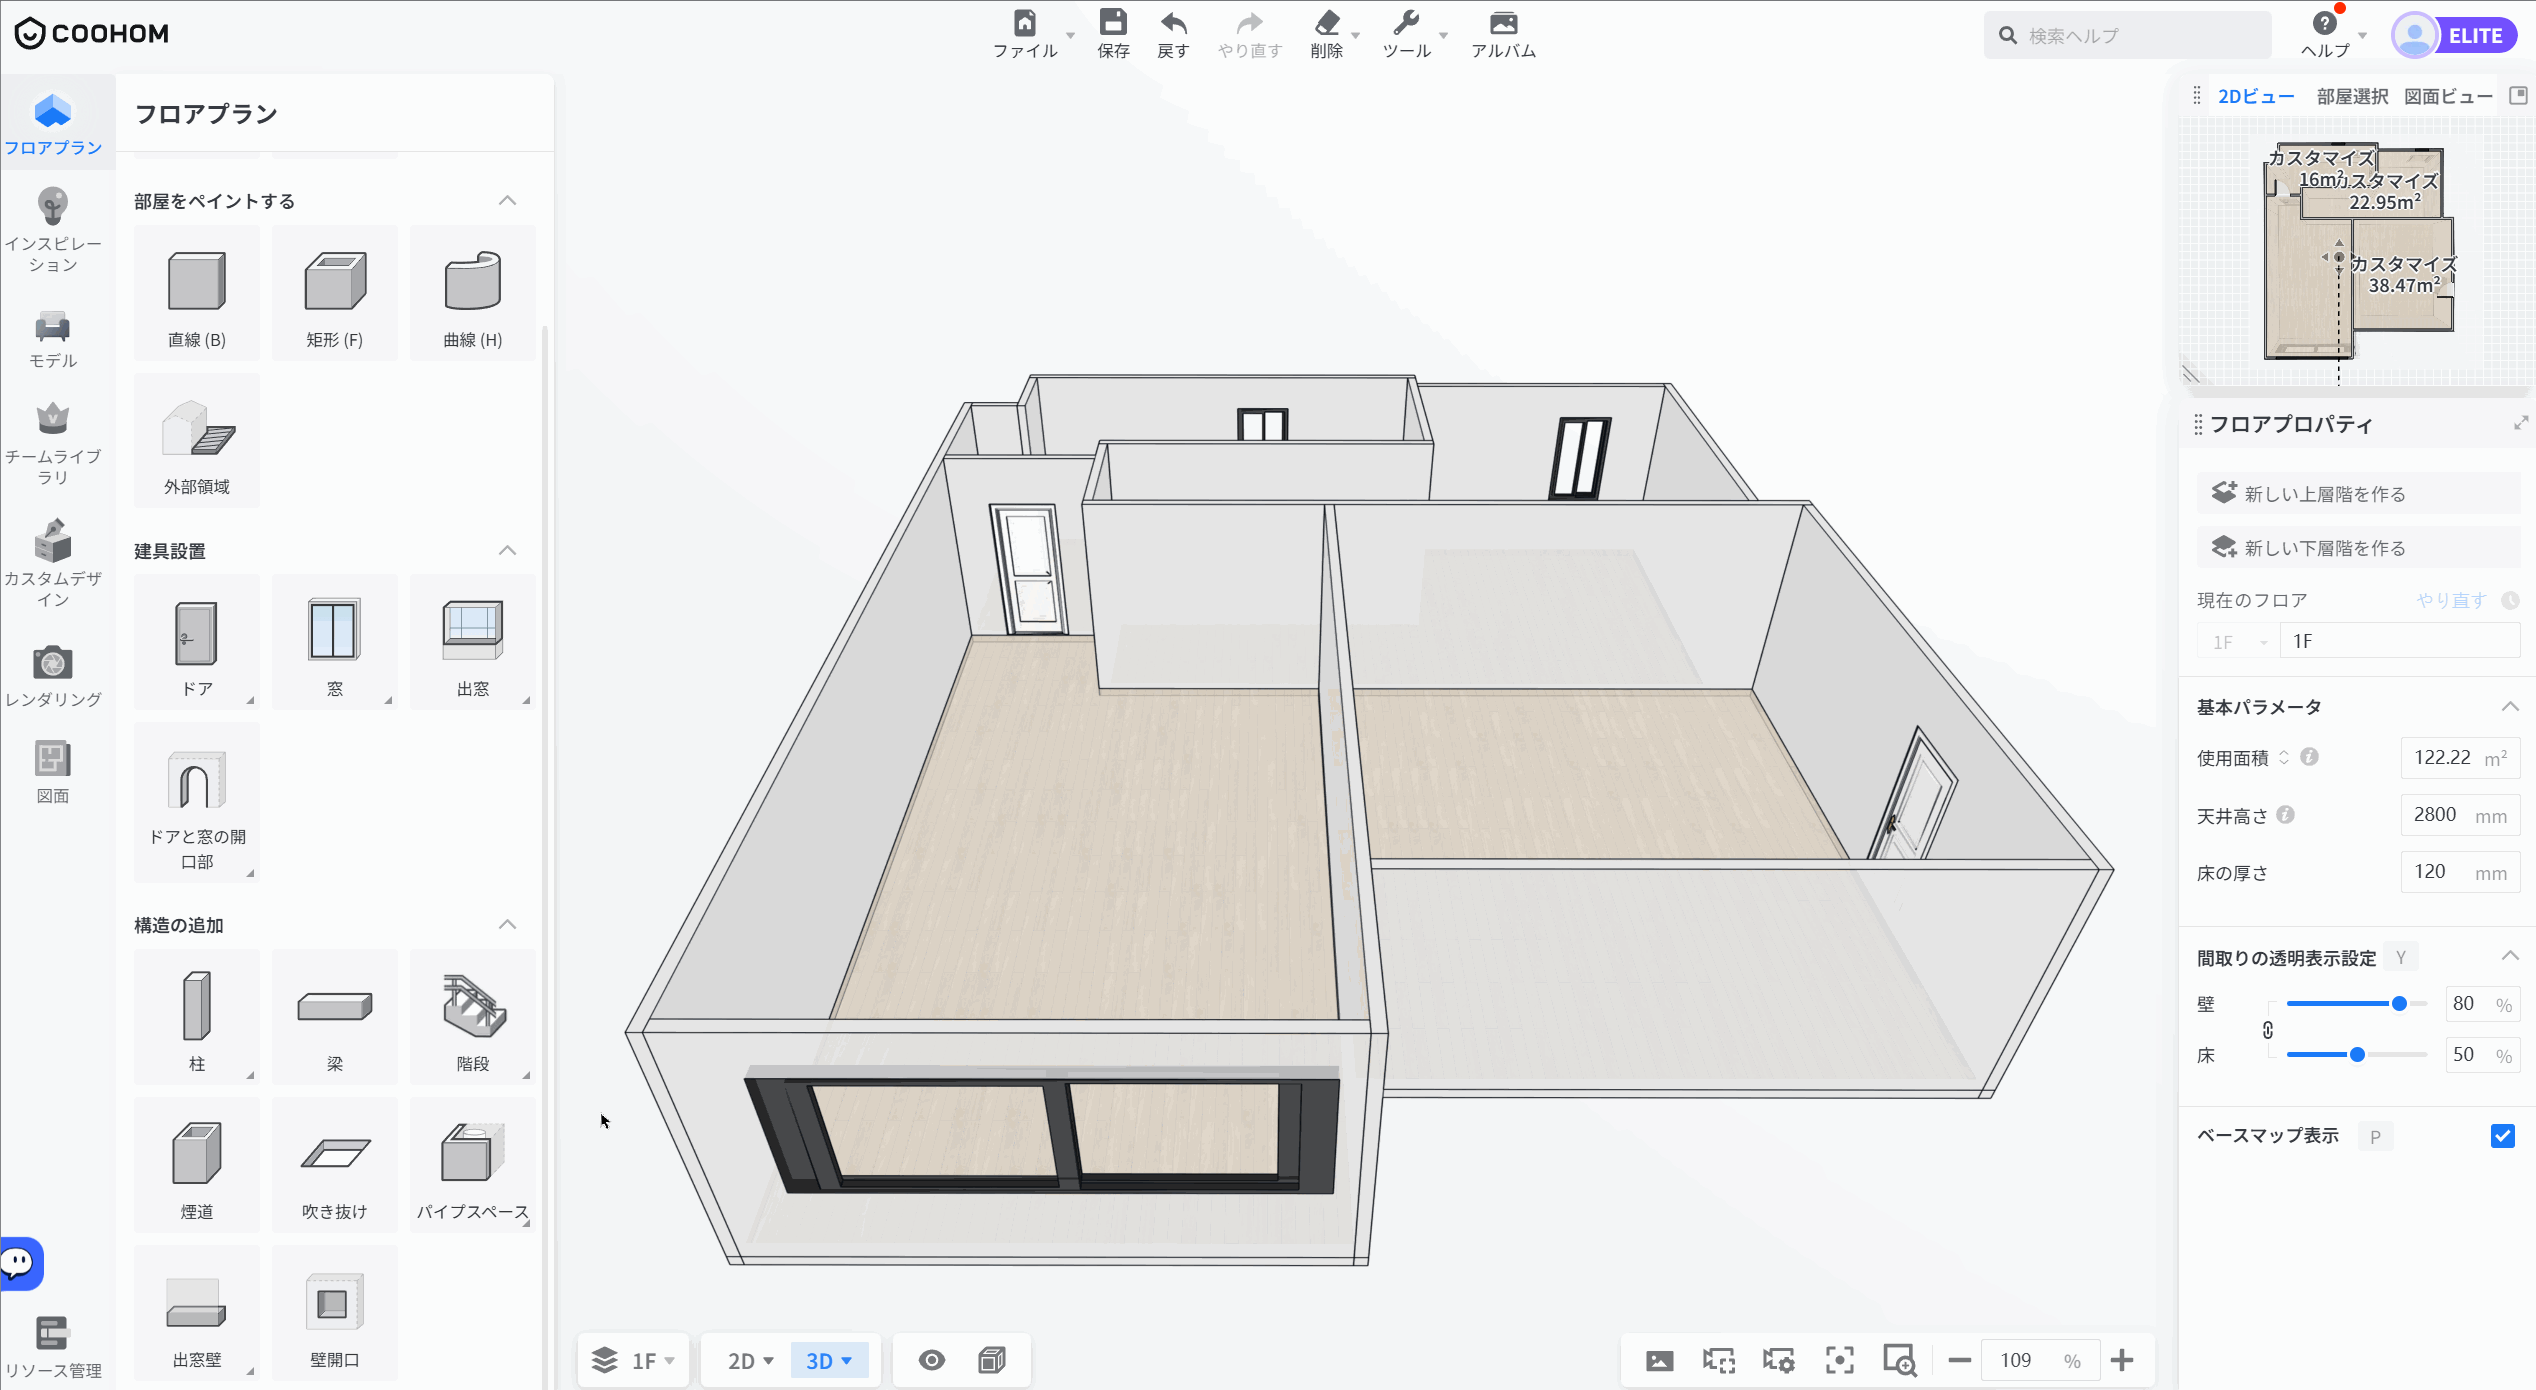Select ドアと窓の開口部 opening tool

click(197, 802)
